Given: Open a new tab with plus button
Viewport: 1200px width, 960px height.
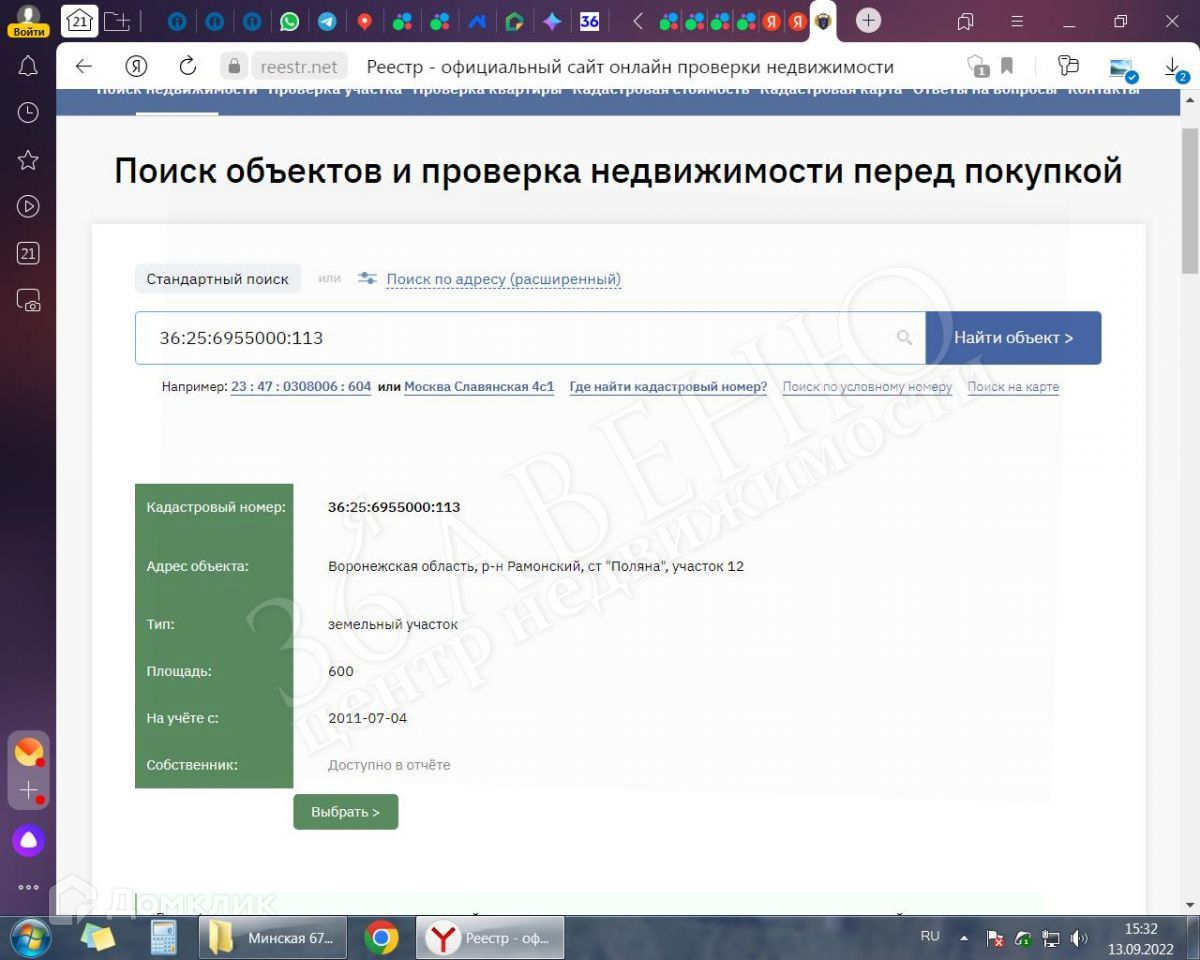Looking at the screenshot, I should click(869, 21).
